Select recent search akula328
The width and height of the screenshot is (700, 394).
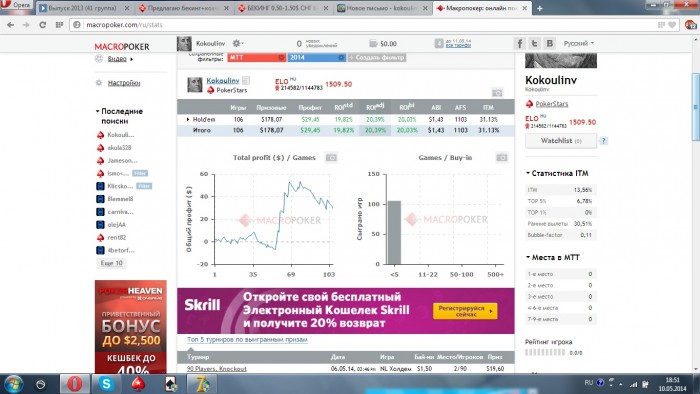click(x=119, y=148)
